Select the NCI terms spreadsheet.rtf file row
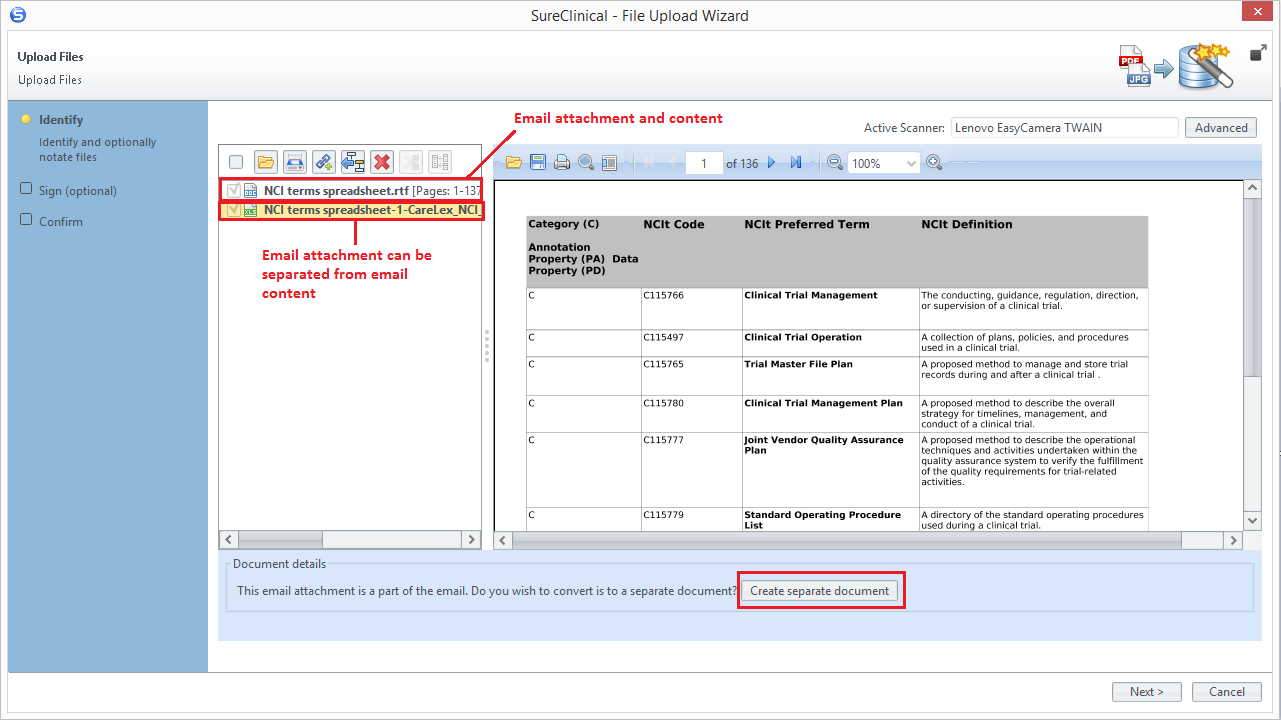The height and width of the screenshot is (720, 1281). (351, 190)
